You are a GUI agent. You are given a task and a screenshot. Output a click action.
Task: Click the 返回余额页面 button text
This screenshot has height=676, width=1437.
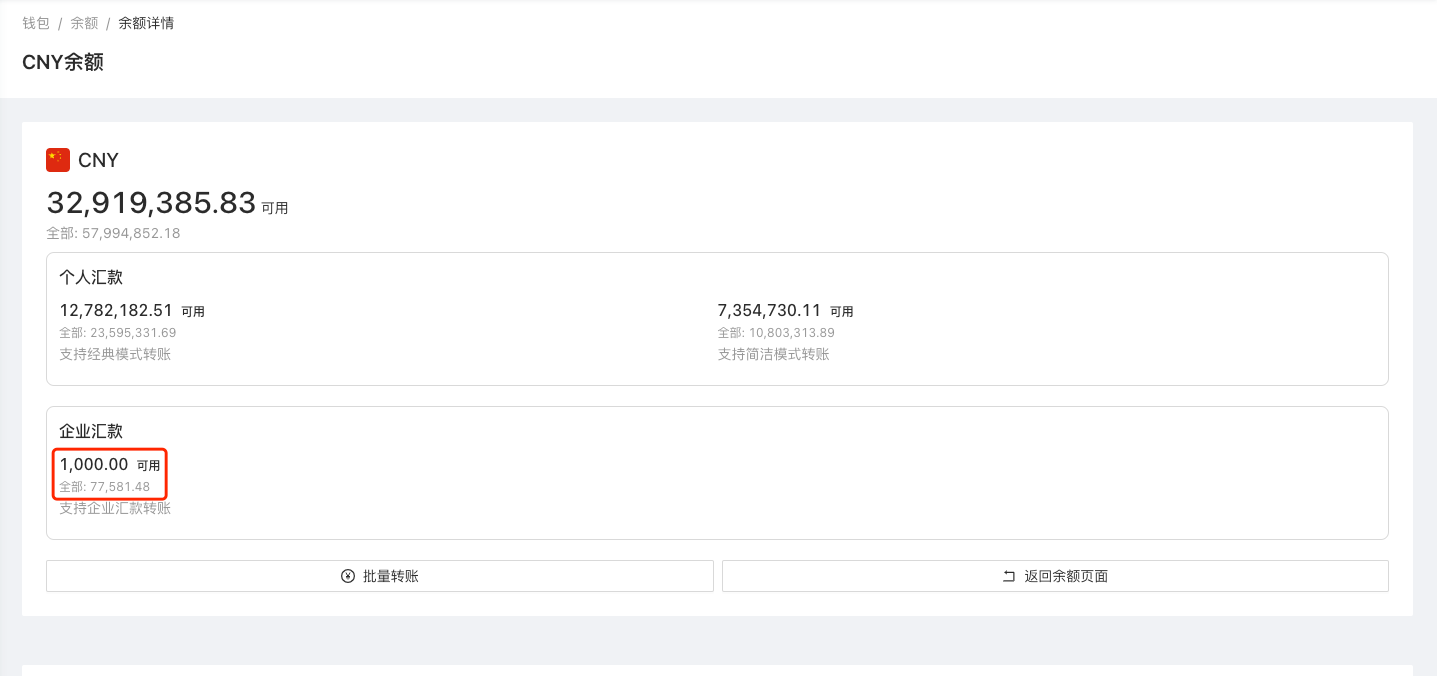pos(1066,576)
